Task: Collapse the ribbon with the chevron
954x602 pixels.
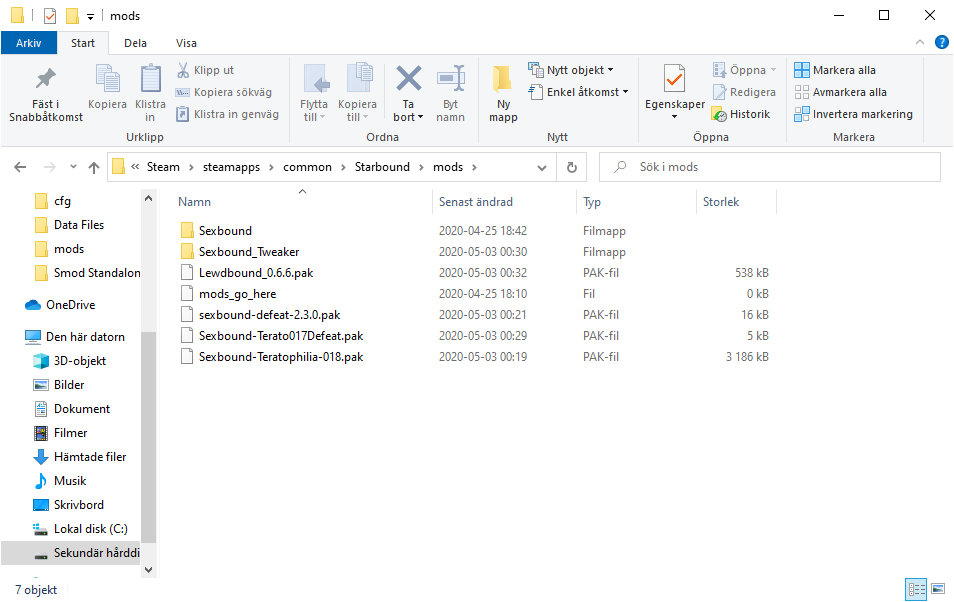Action: click(x=920, y=42)
